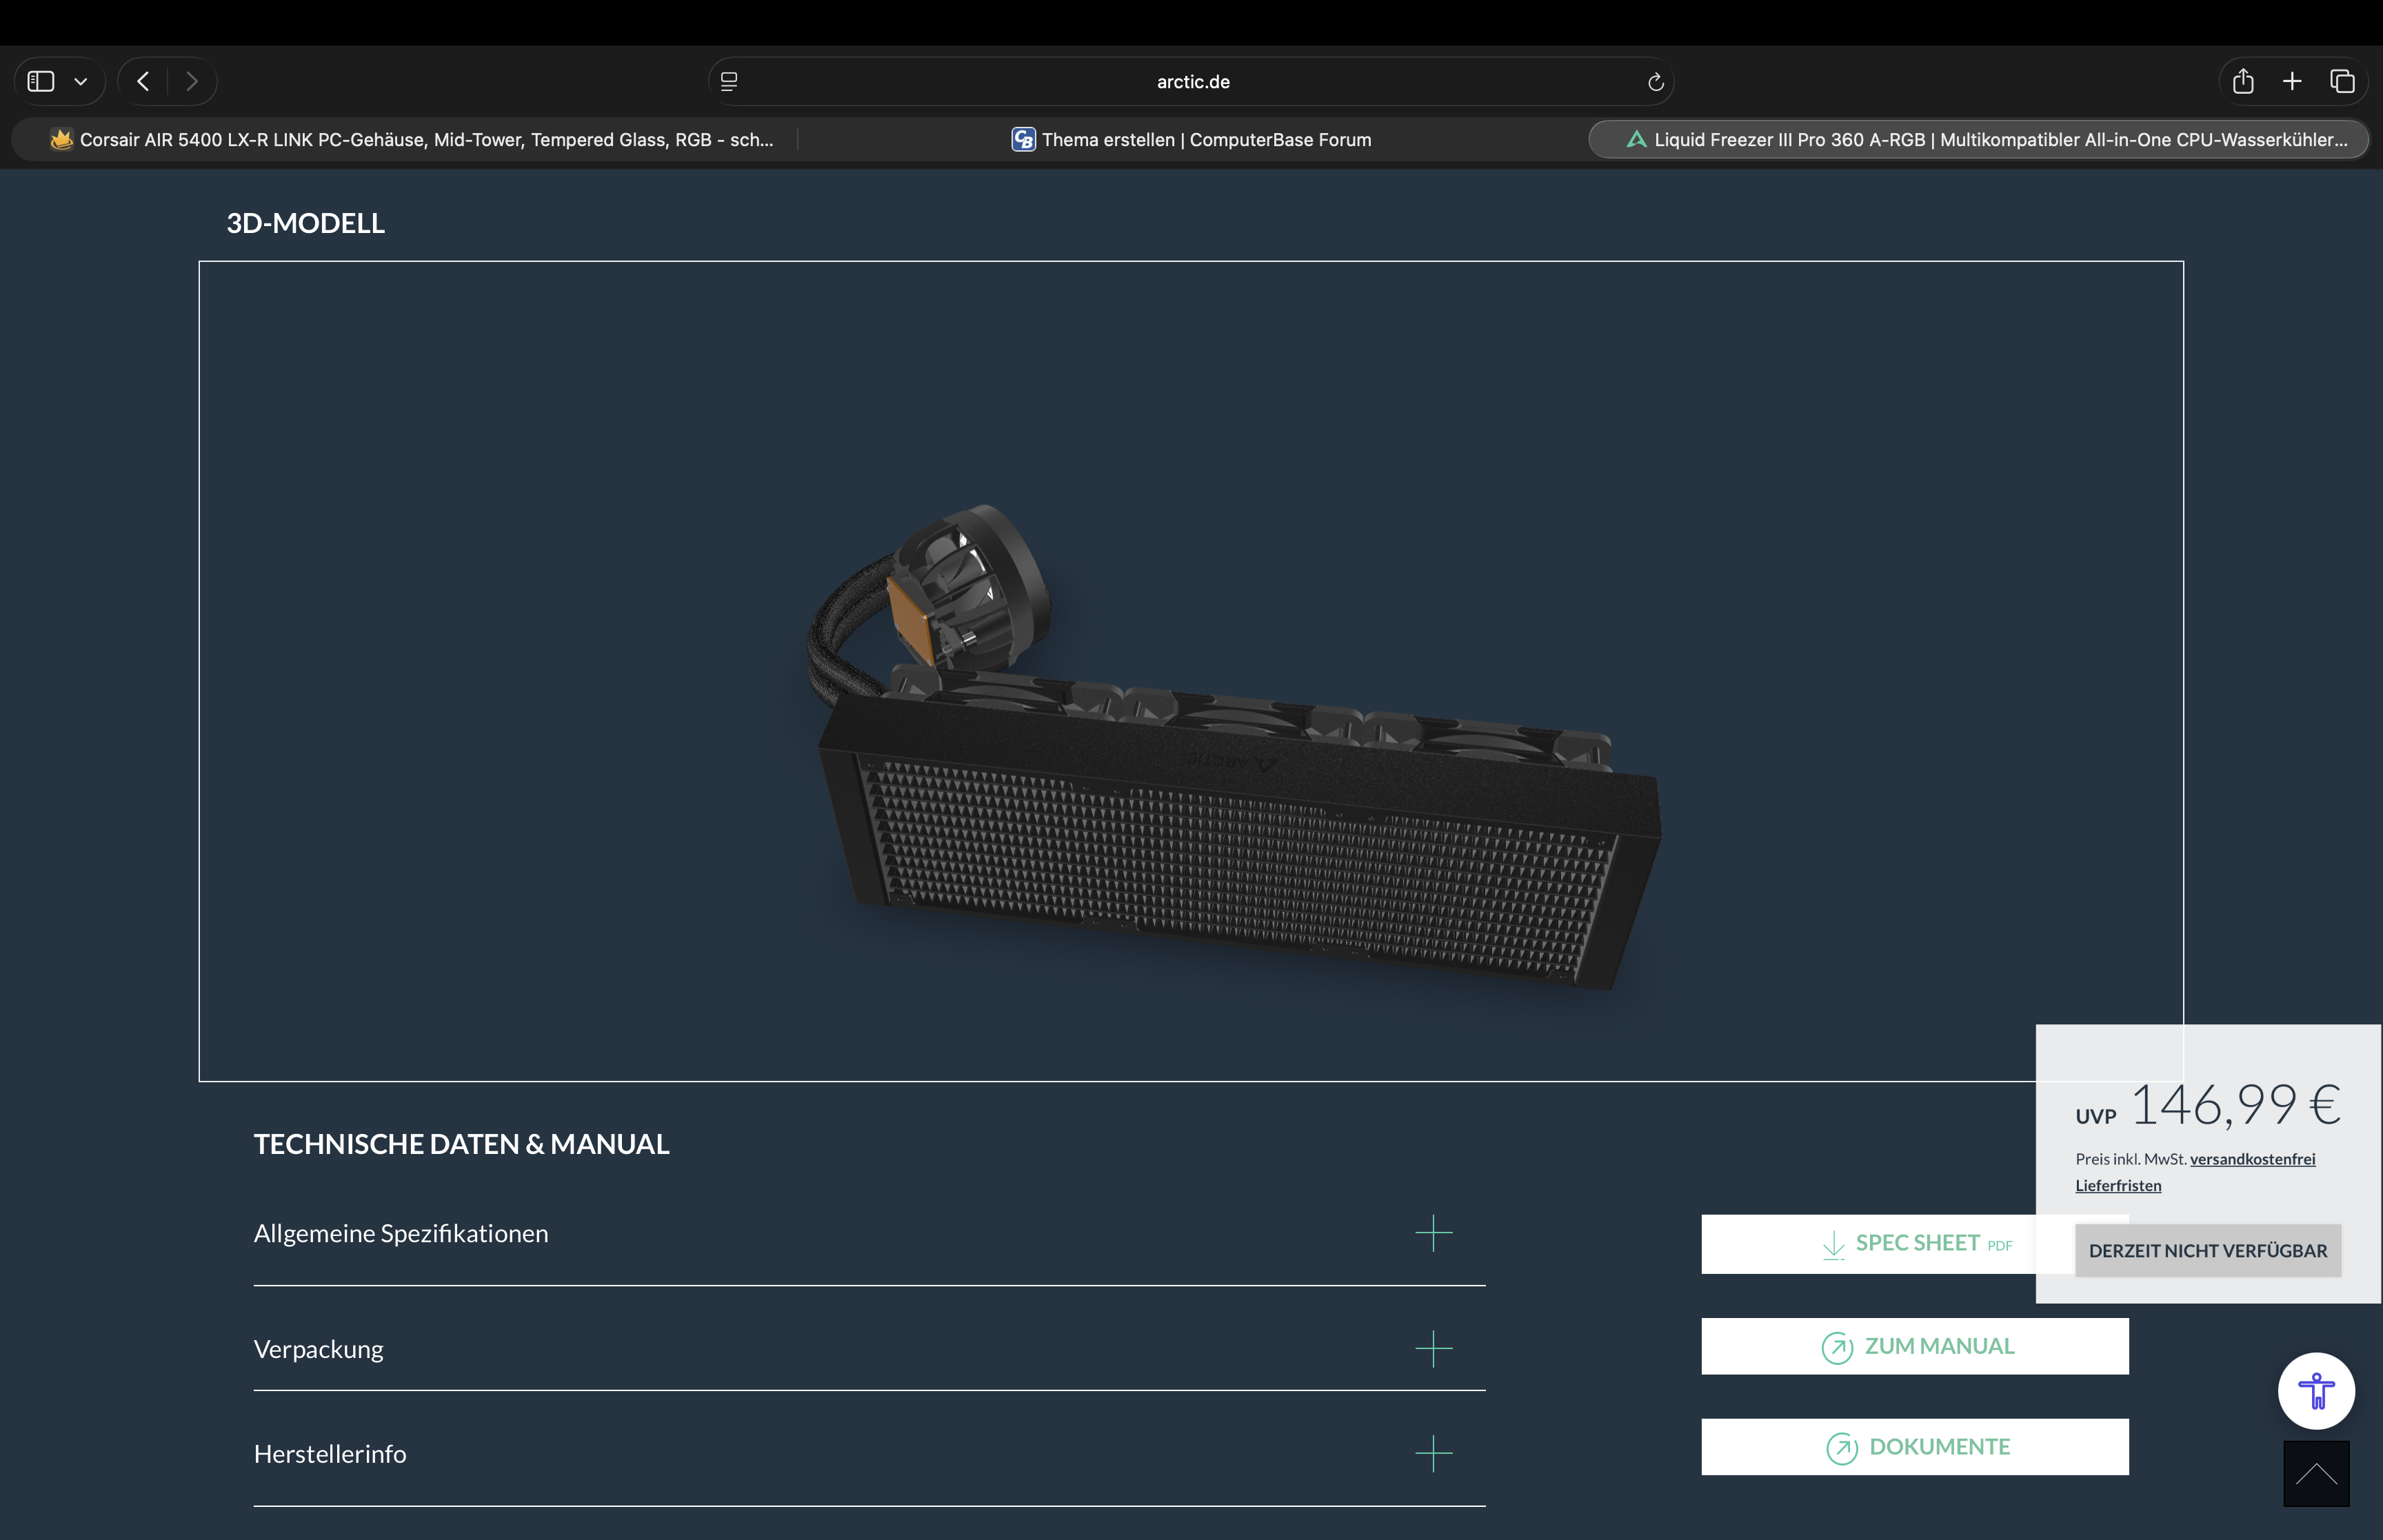Expand the Verpackung section
Image resolution: width=2383 pixels, height=1540 pixels.
[1433, 1349]
